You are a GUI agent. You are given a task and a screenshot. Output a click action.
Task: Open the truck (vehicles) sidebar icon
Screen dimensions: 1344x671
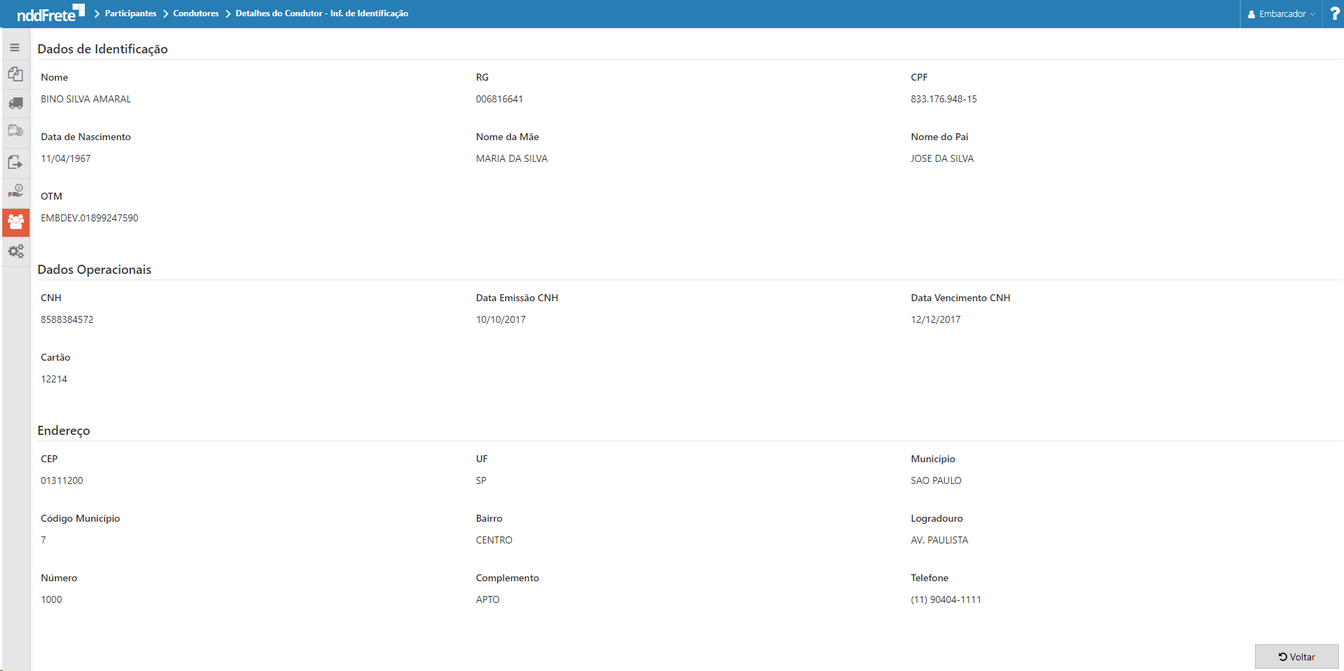pos(15,102)
